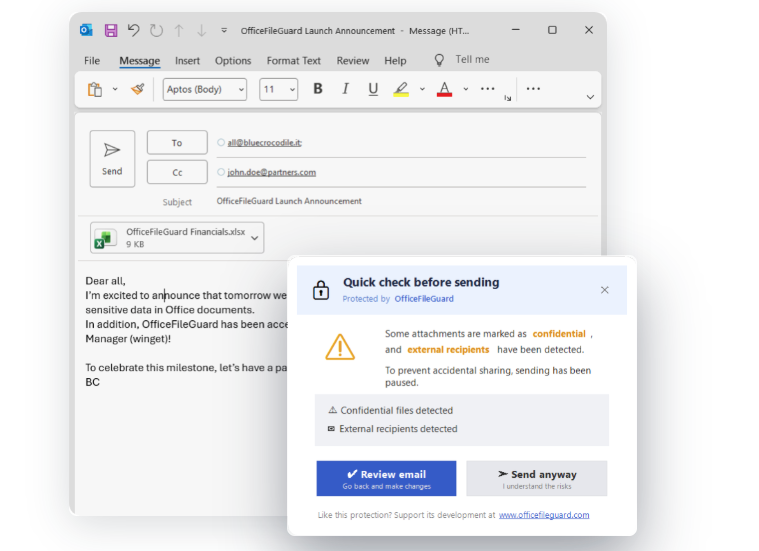Go to next item with down arrow

coord(201,31)
